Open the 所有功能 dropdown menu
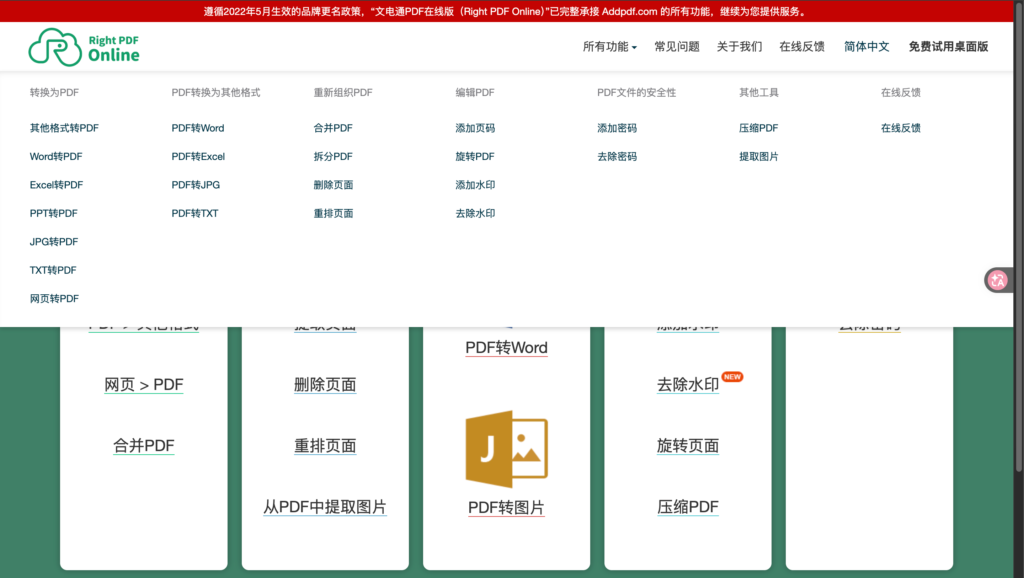Viewport: 1024px width, 578px height. (609, 46)
